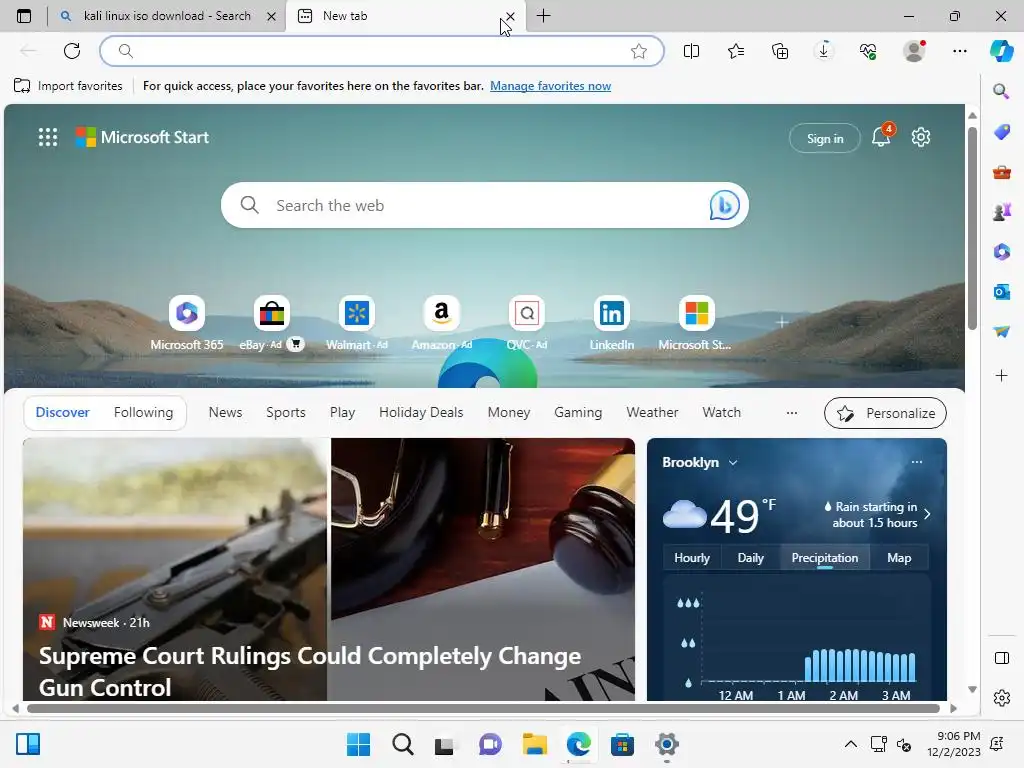Viewport: 1024px width, 768px height.
Task: Add a quick link site plus
Action: tap(782, 322)
